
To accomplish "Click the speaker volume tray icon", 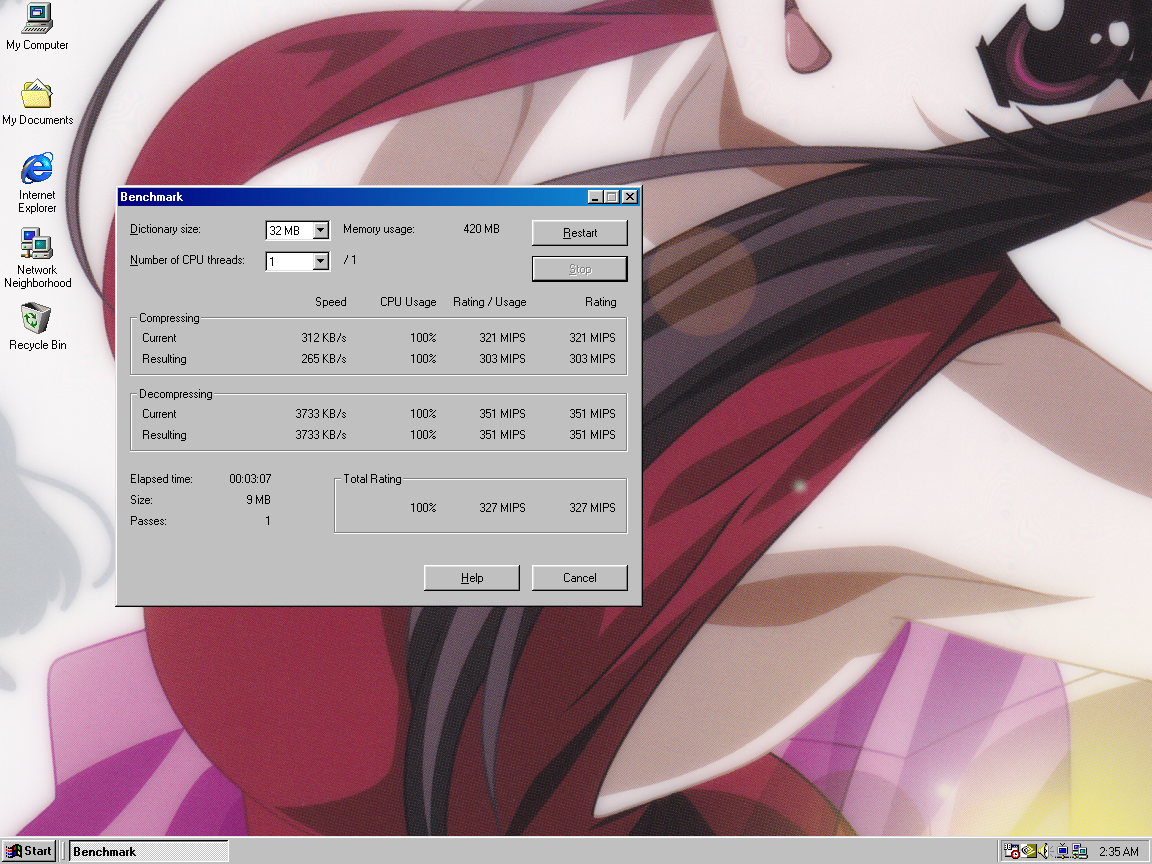I will click(x=1045, y=851).
